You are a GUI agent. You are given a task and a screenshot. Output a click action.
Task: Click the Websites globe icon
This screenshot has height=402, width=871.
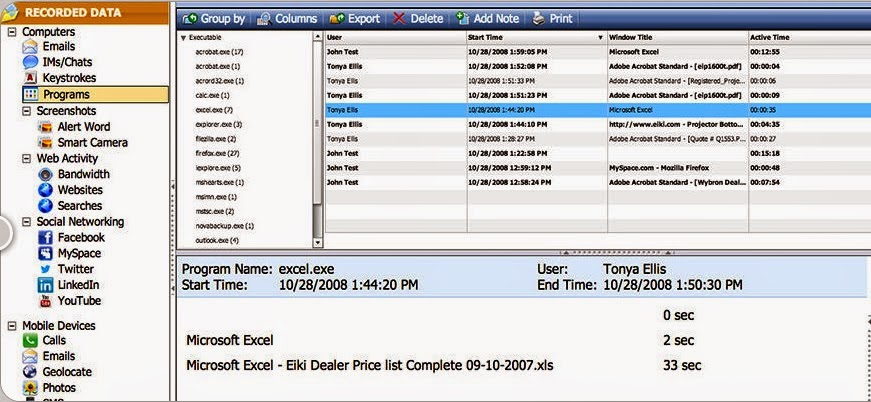pyautogui.click(x=46, y=190)
